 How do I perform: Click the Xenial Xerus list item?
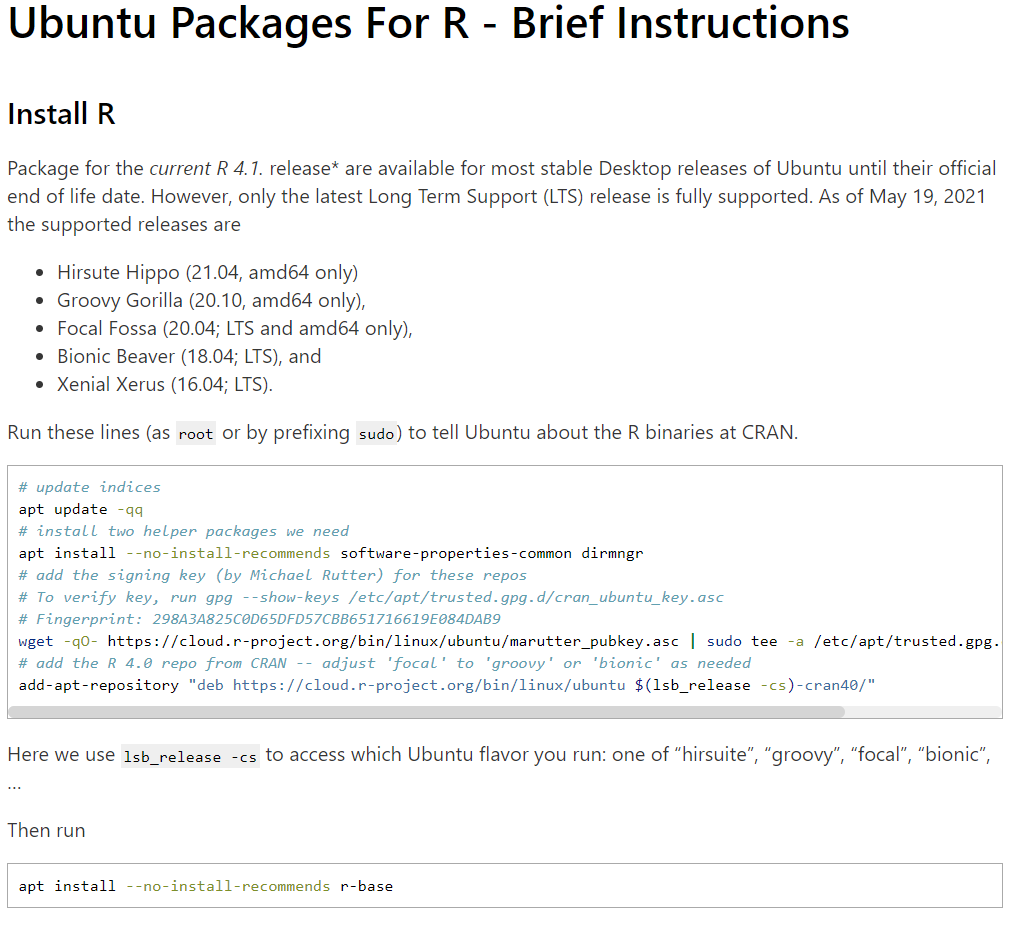coord(165,384)
